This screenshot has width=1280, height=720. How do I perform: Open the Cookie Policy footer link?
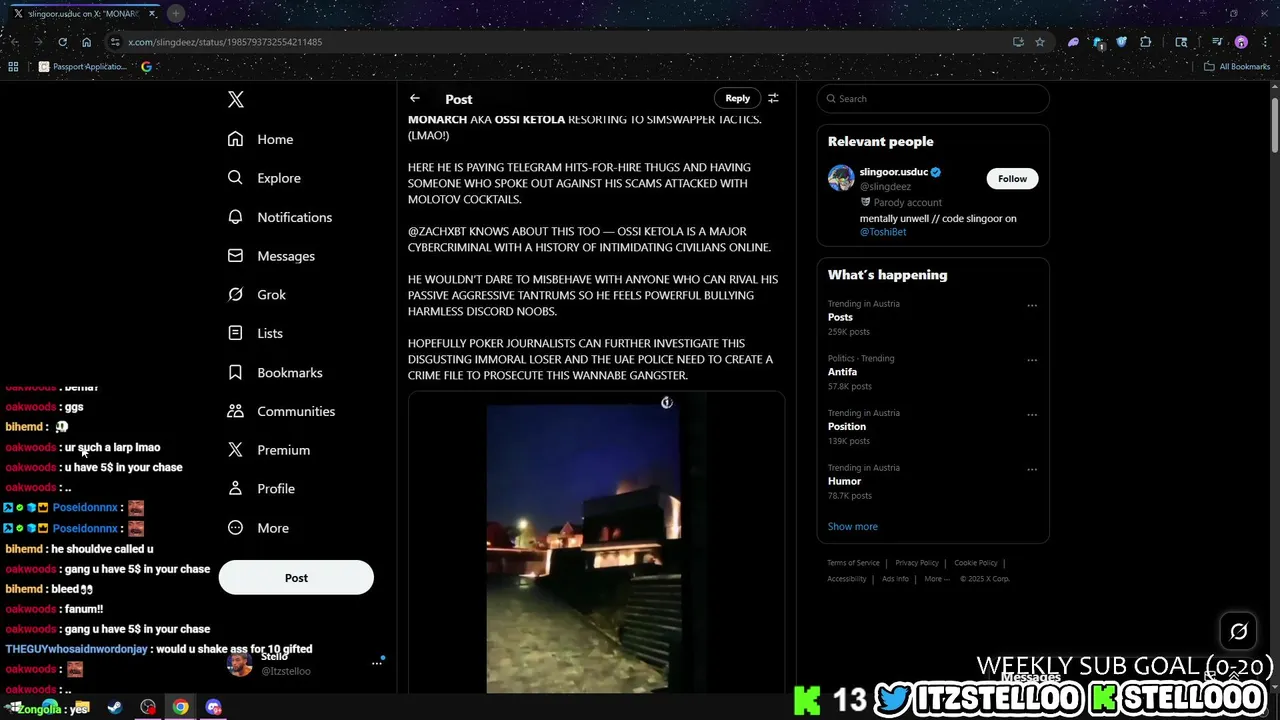pyautogui.click(x=976, y=563)
